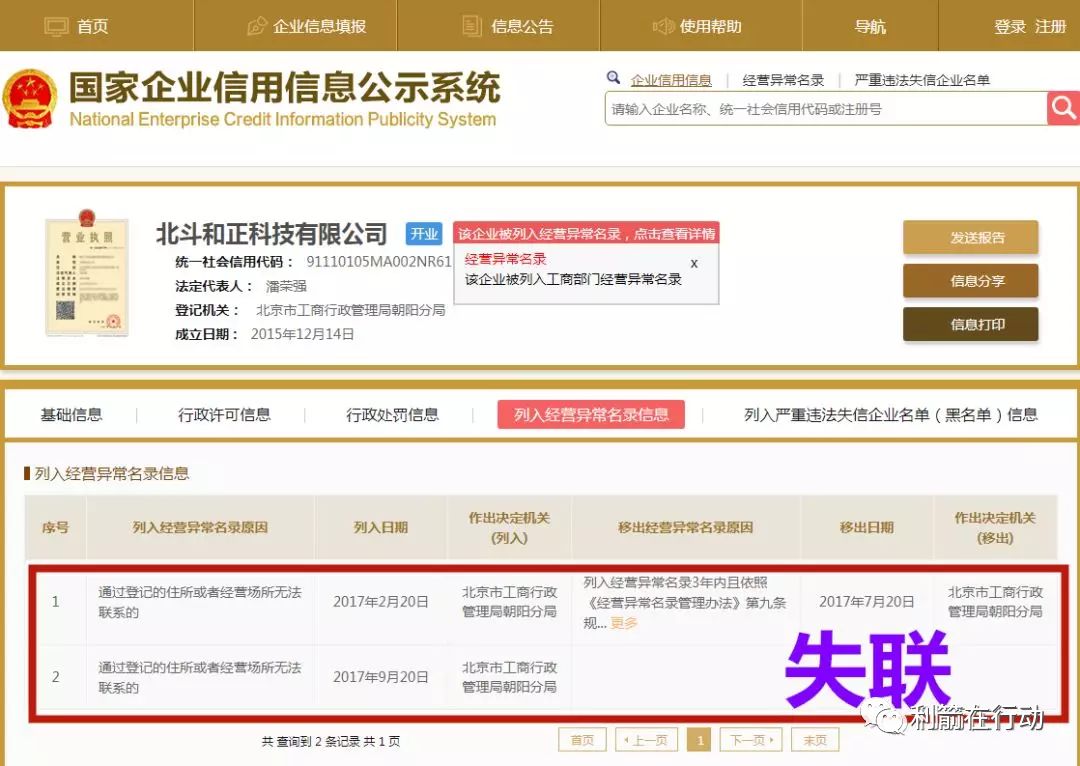Click the magnifier icon before 企业信用信息
The image size is (1080, 766).
612,77
